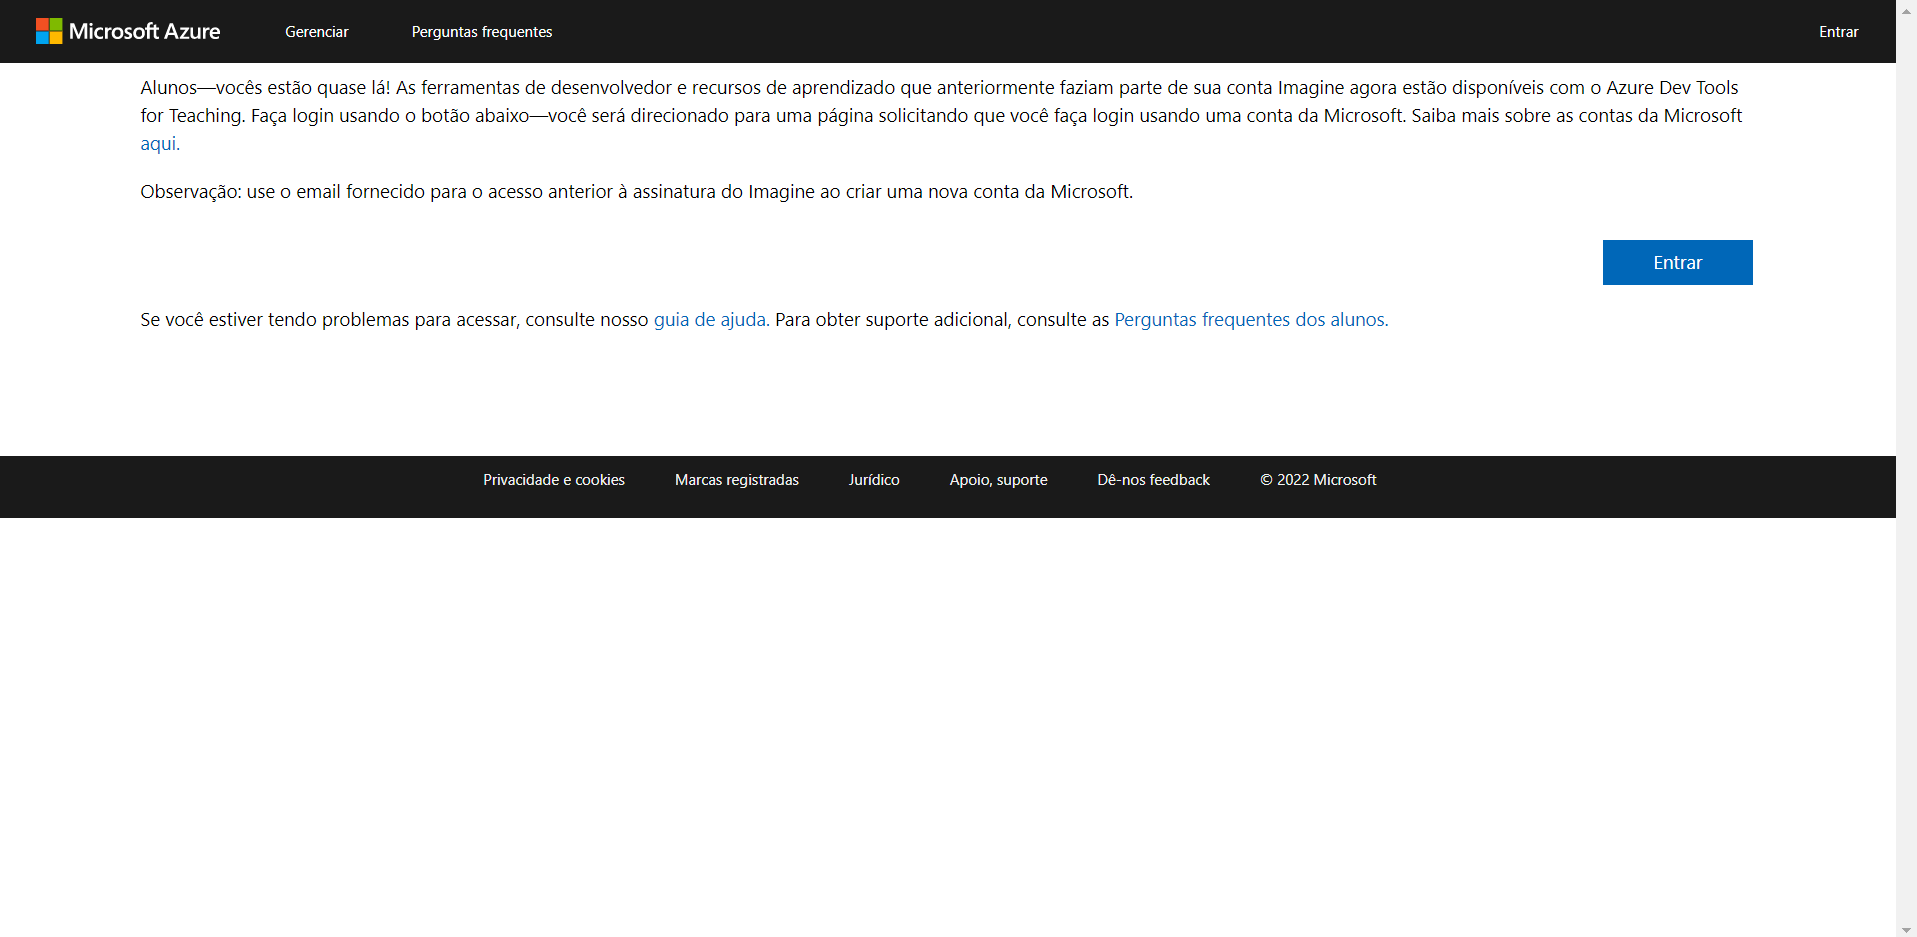The image size is (1917, 937).
Task: Open Jurídico footer link
Action: pos(874,480)
